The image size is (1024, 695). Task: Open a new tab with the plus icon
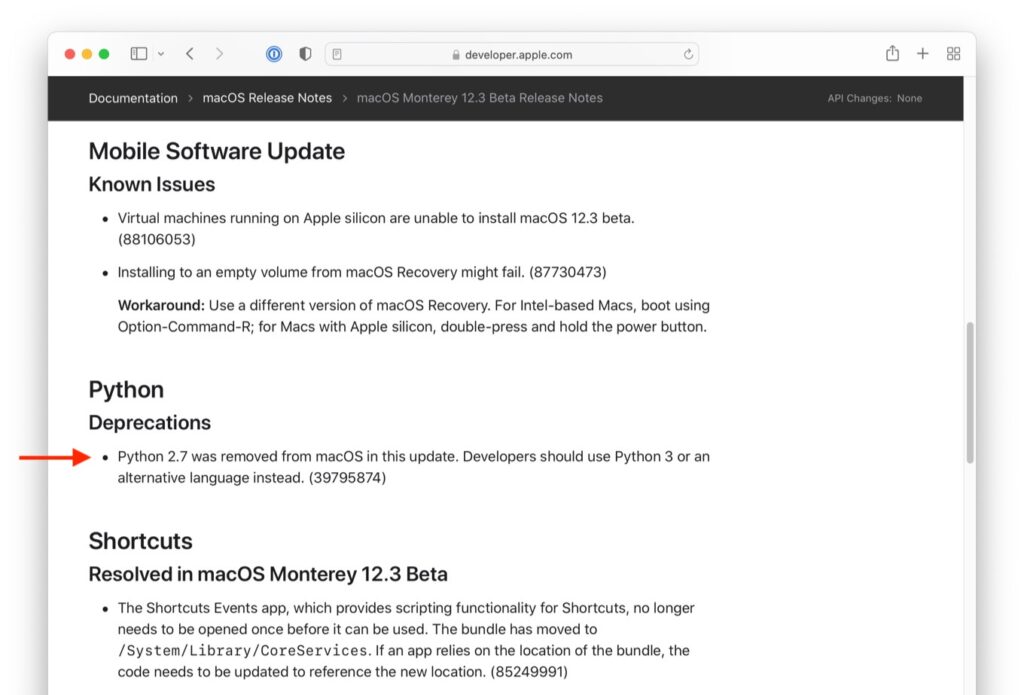coord(922,53)
